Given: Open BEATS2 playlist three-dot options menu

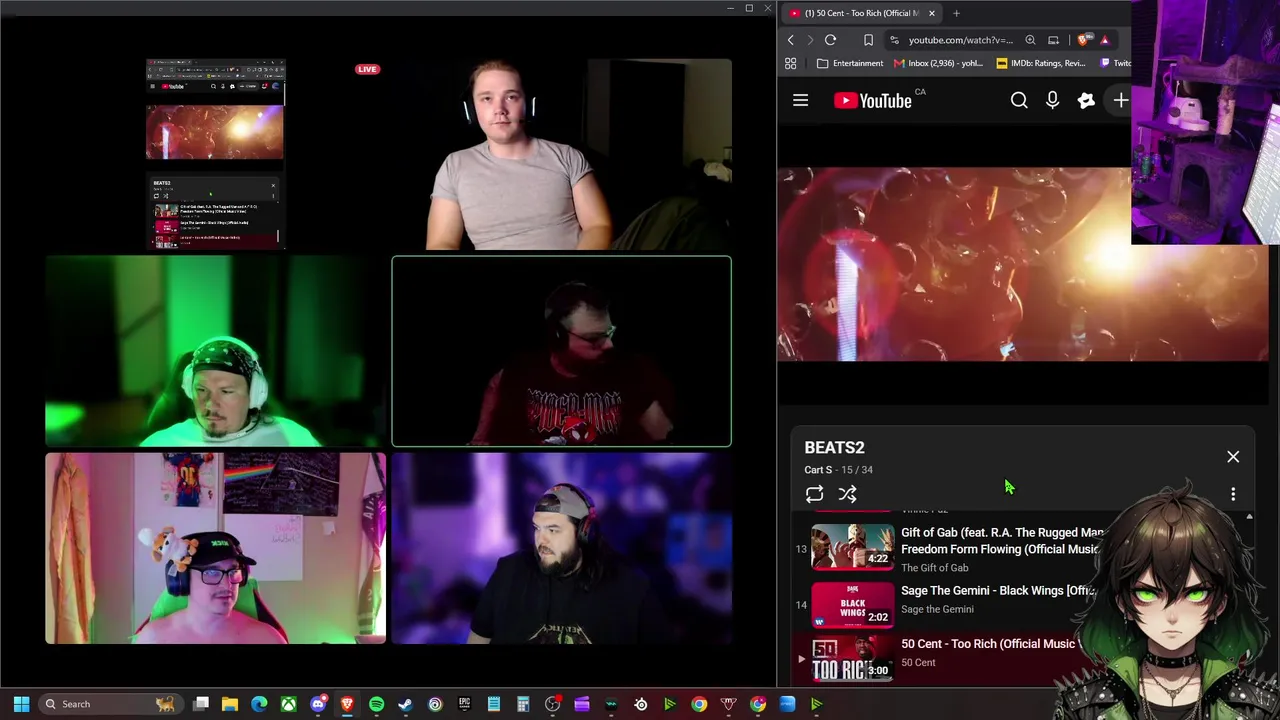Looking at the screenshot, I should click(1233, 494).
